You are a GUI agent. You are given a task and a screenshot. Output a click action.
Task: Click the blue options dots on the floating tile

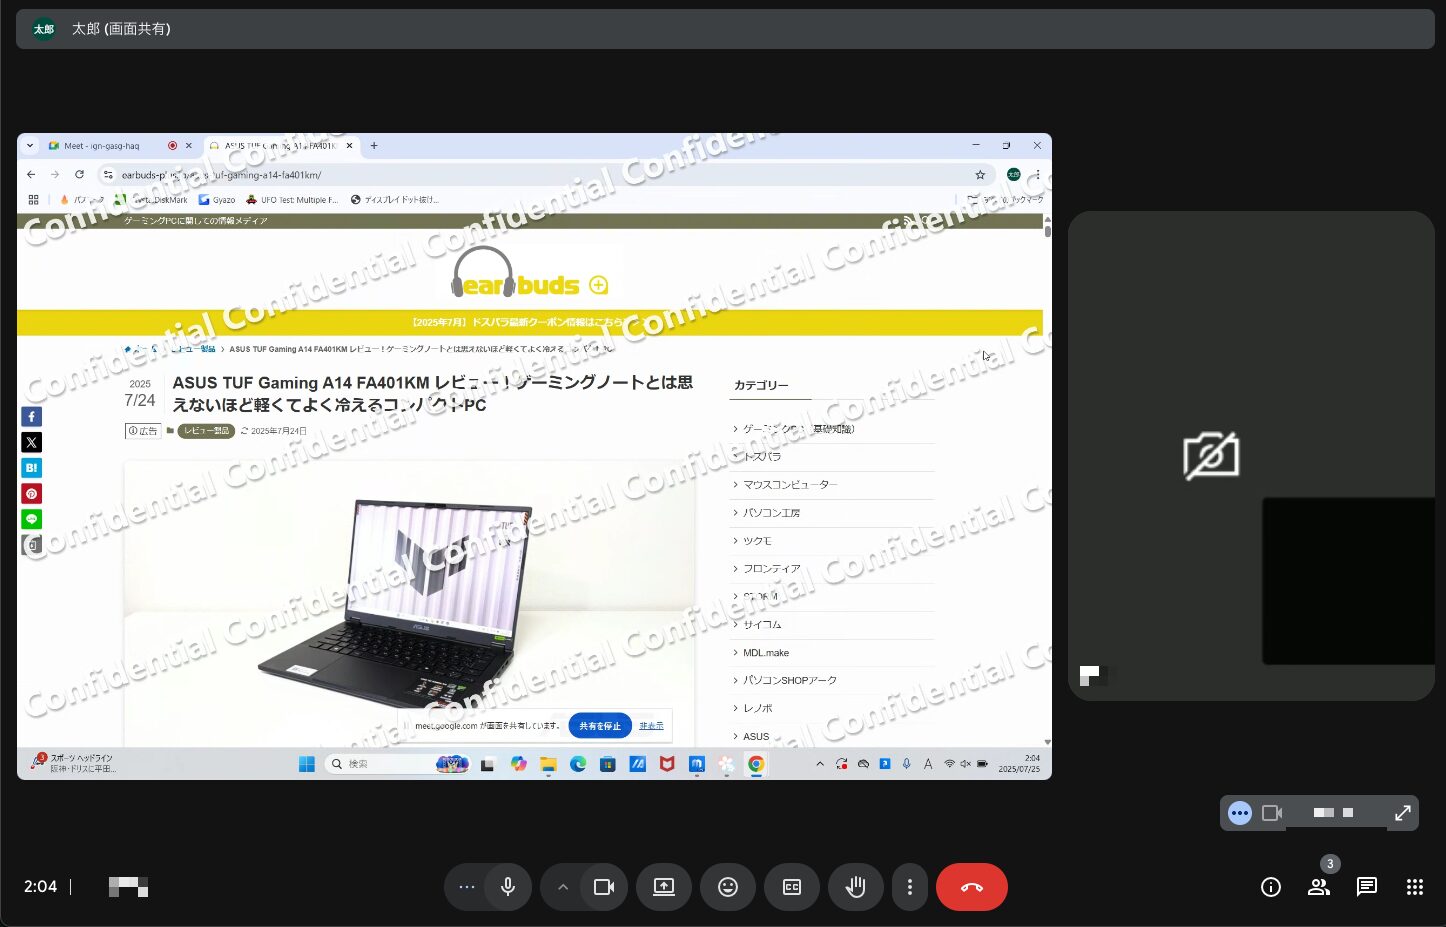click(1239, 813)
